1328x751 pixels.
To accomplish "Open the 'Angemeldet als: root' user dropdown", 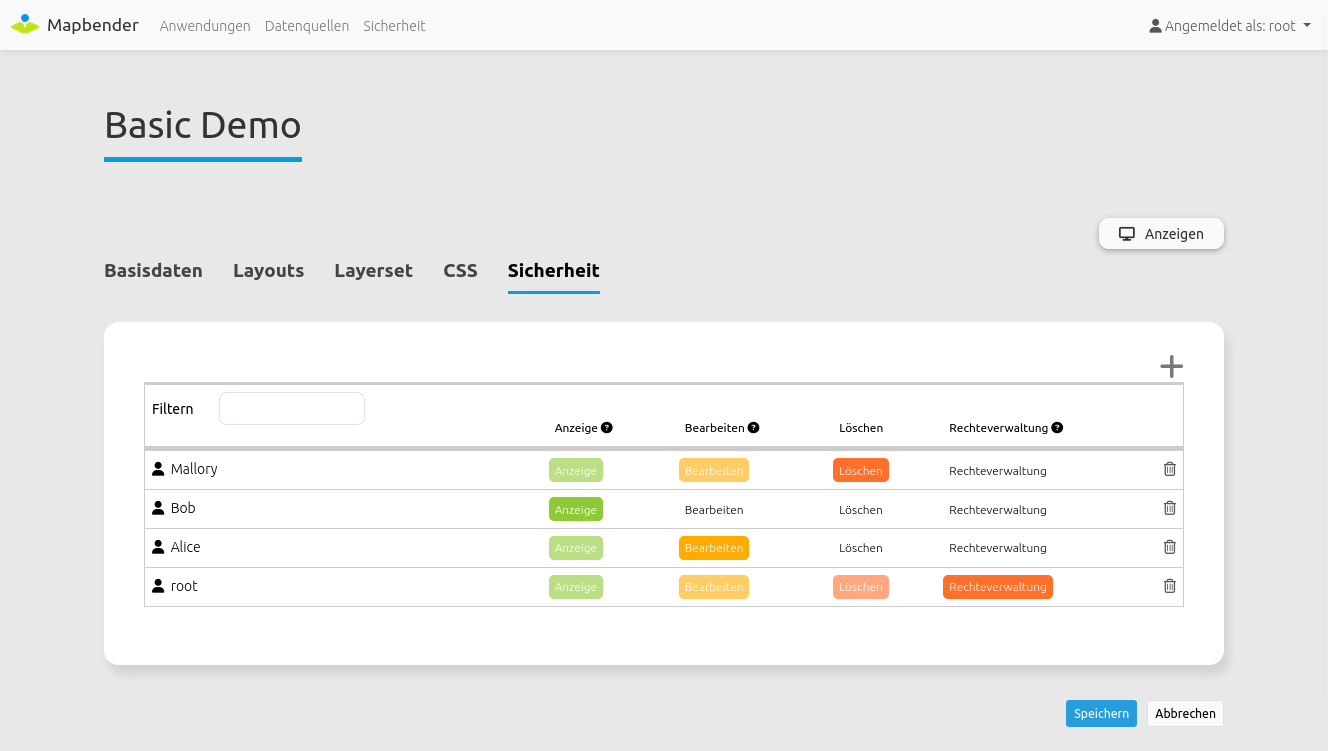I will 1230,26.
